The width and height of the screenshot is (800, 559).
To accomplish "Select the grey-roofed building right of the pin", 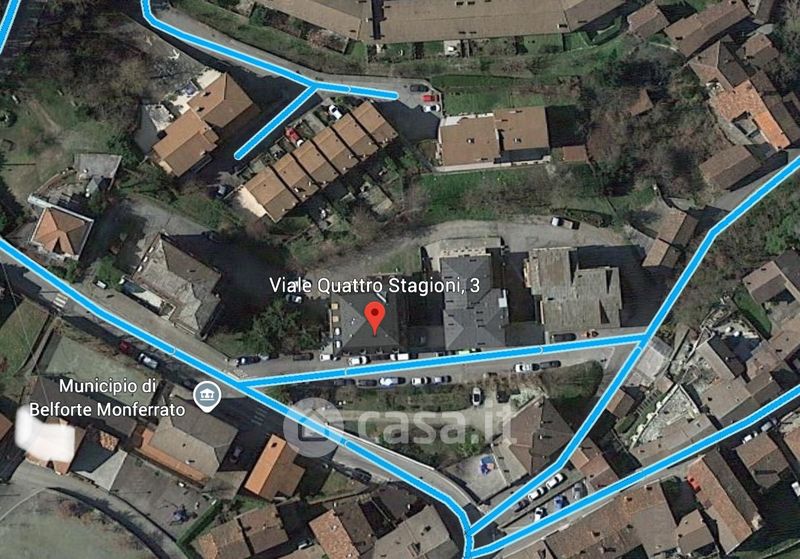I will pos(474,302).
